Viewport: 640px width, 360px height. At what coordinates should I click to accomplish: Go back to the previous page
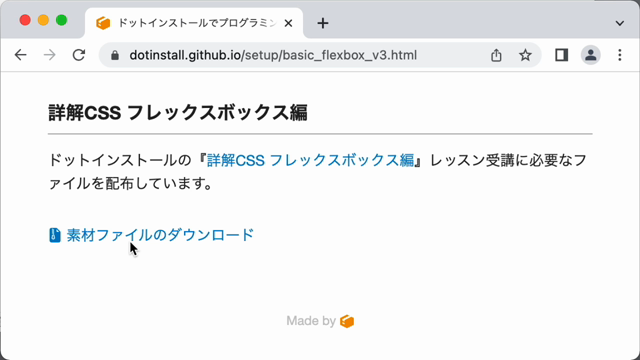tap(20, 55)
